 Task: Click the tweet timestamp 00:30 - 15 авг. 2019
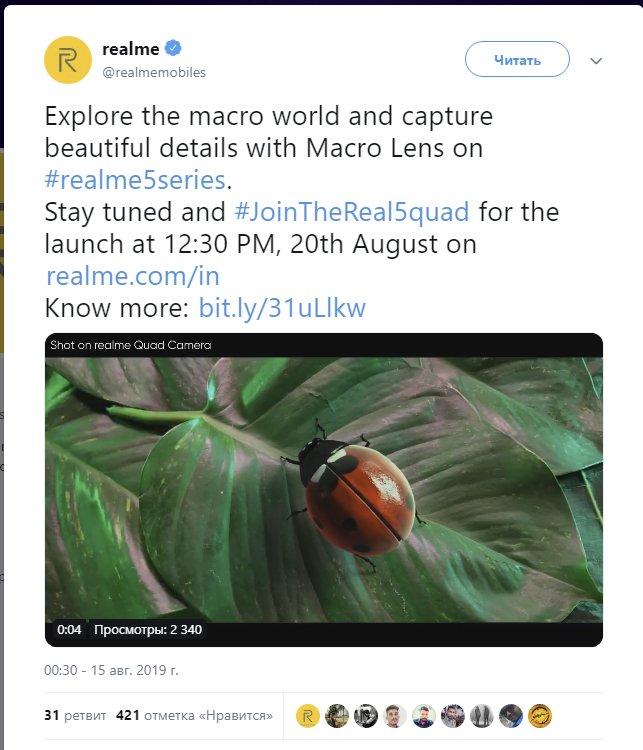[111, 669]
